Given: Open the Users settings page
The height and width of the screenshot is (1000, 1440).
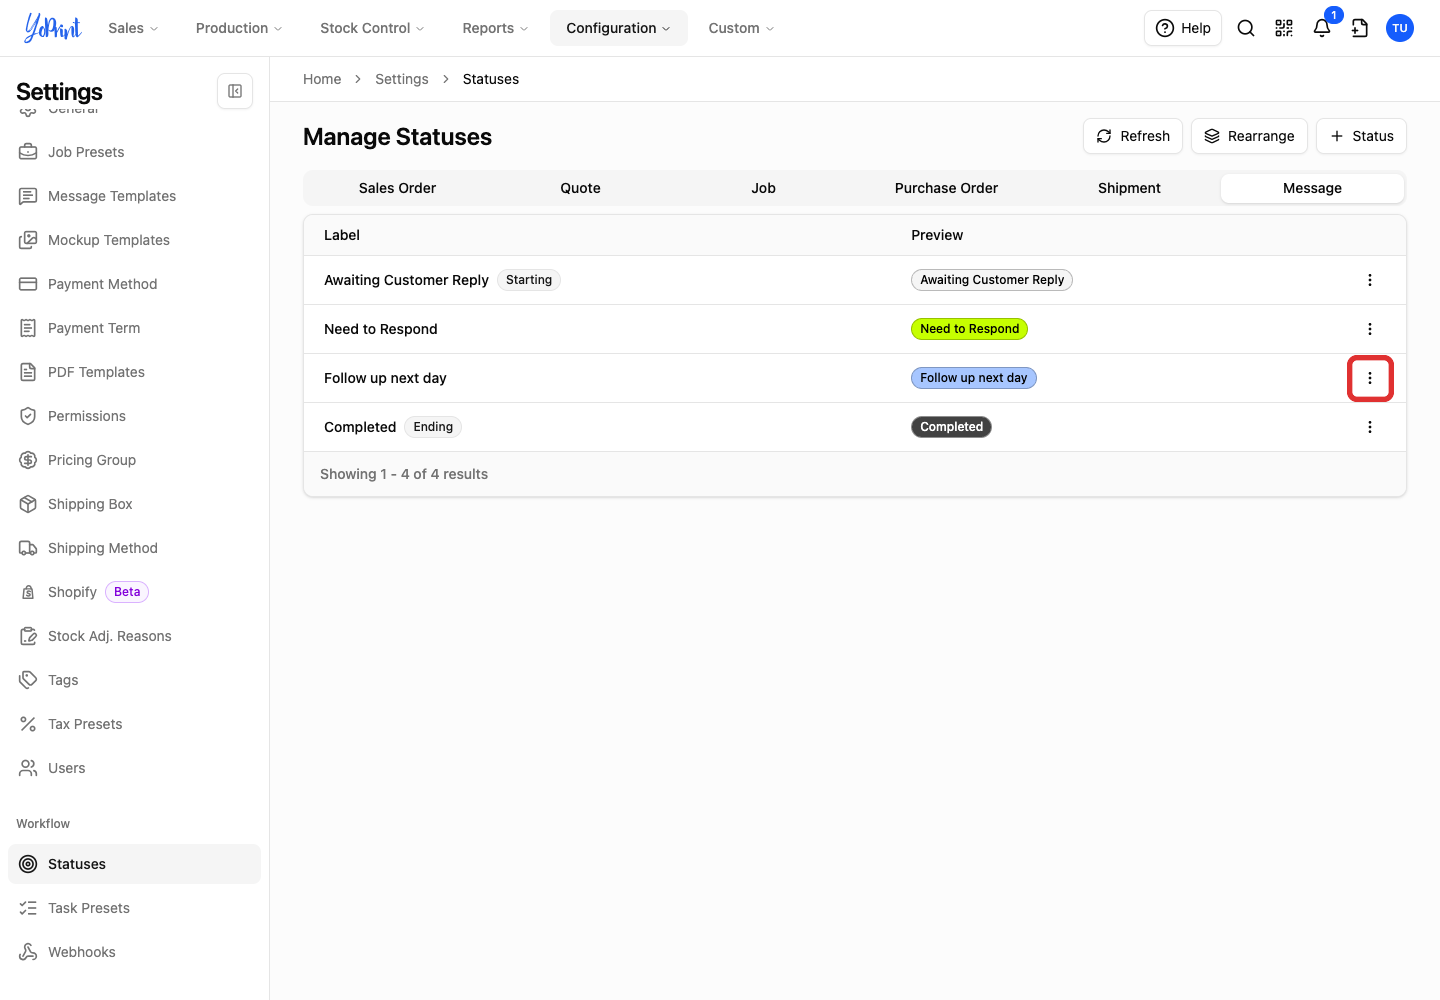Looking at the screenshot, I should [134, 768].
